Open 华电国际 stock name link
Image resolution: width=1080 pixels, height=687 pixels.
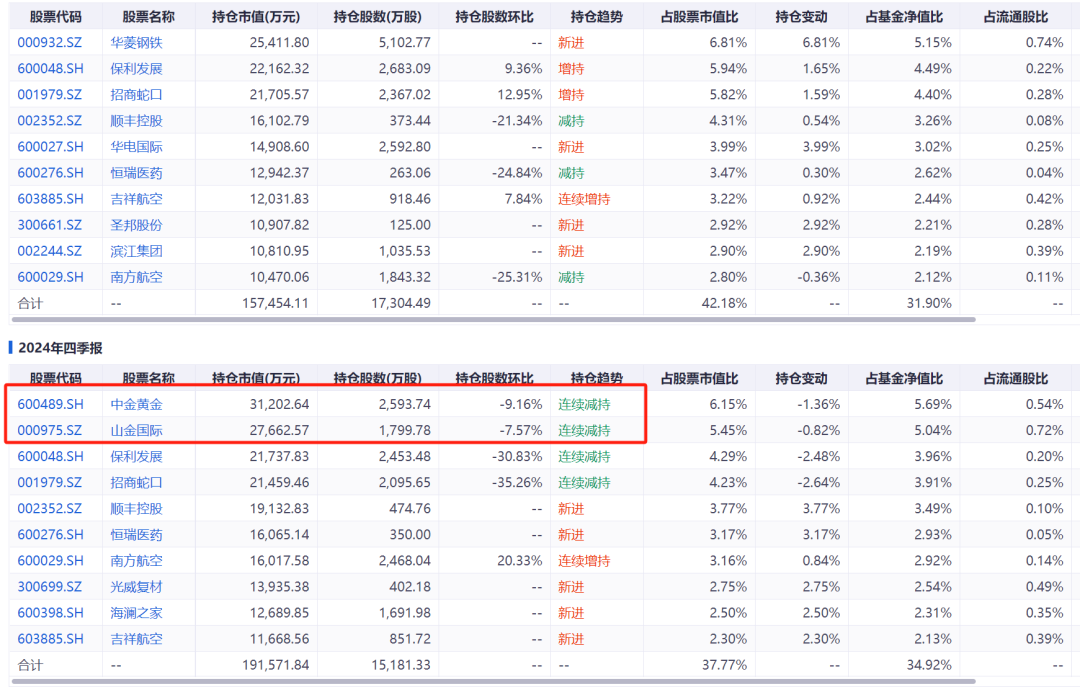coord(136,147)
